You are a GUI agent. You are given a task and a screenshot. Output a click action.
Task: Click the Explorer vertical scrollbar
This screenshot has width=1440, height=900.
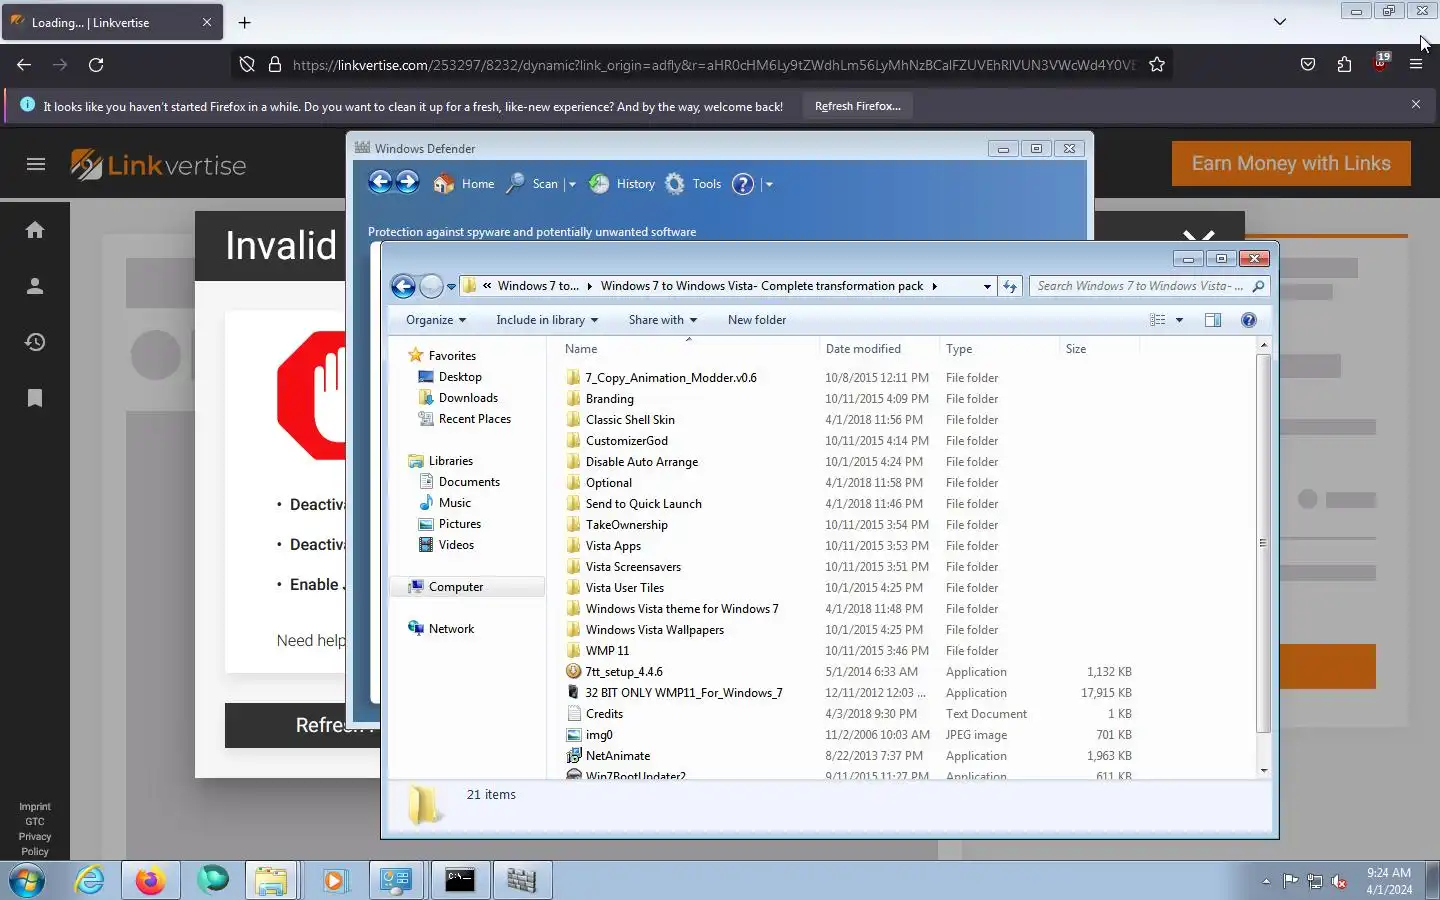[x=1263, y=543]
